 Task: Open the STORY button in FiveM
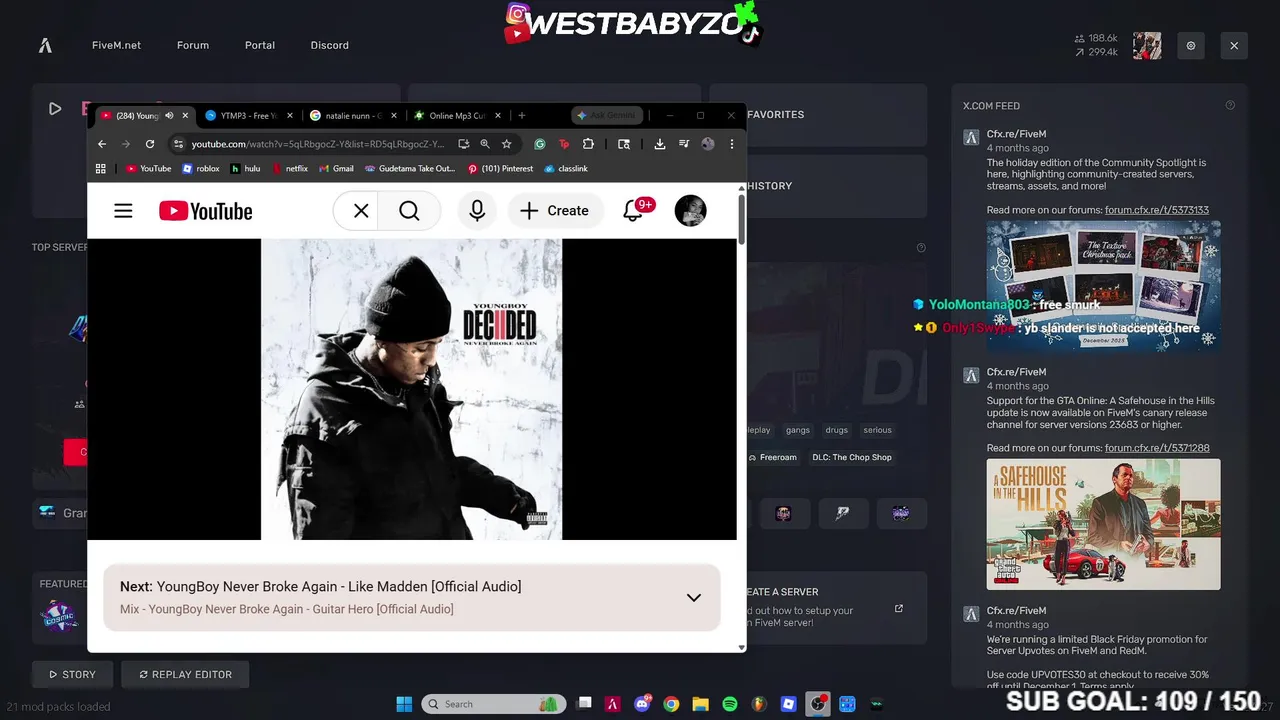(x=72, y=675)
